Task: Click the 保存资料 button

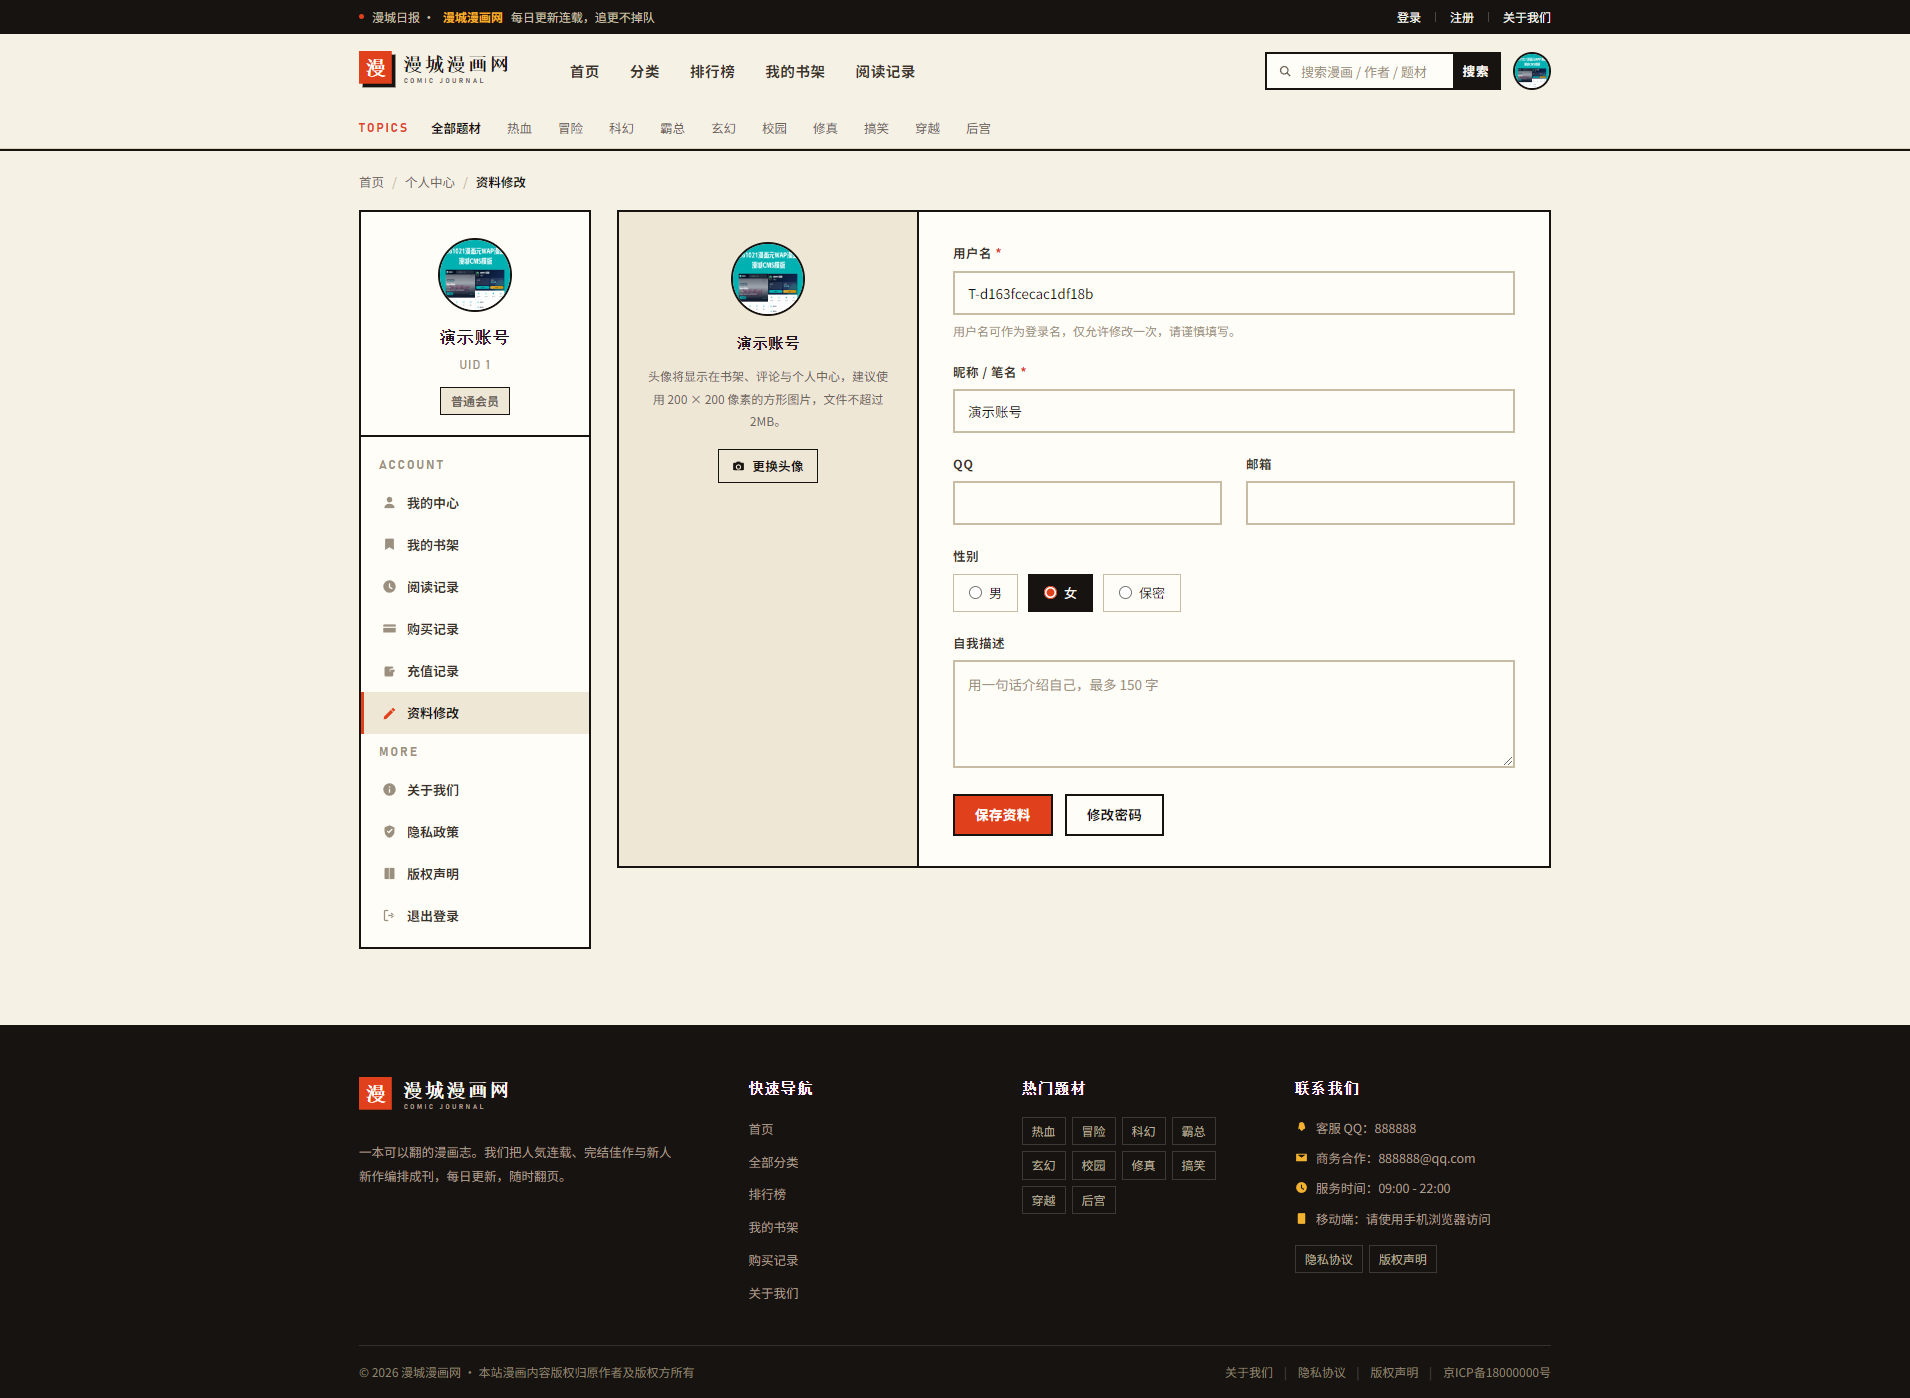Action: pyautogui.click(x=1002, y=815)
